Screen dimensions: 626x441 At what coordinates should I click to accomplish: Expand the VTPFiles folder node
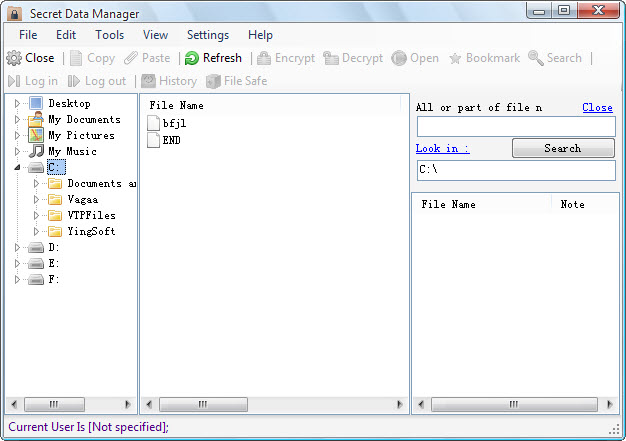pos(36,216)
